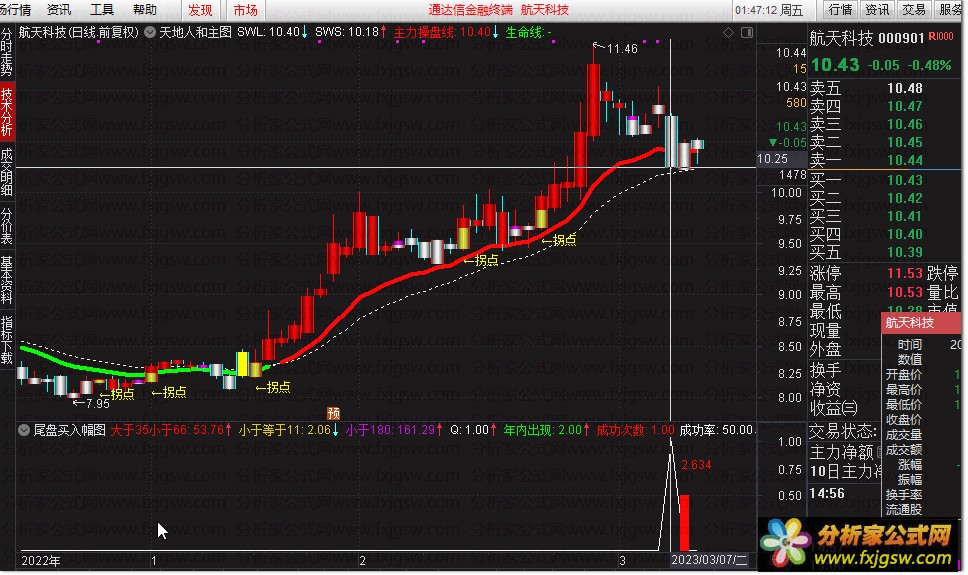
Task: Click the 涨停 price 11.53
Action: (x=904, y=273)
